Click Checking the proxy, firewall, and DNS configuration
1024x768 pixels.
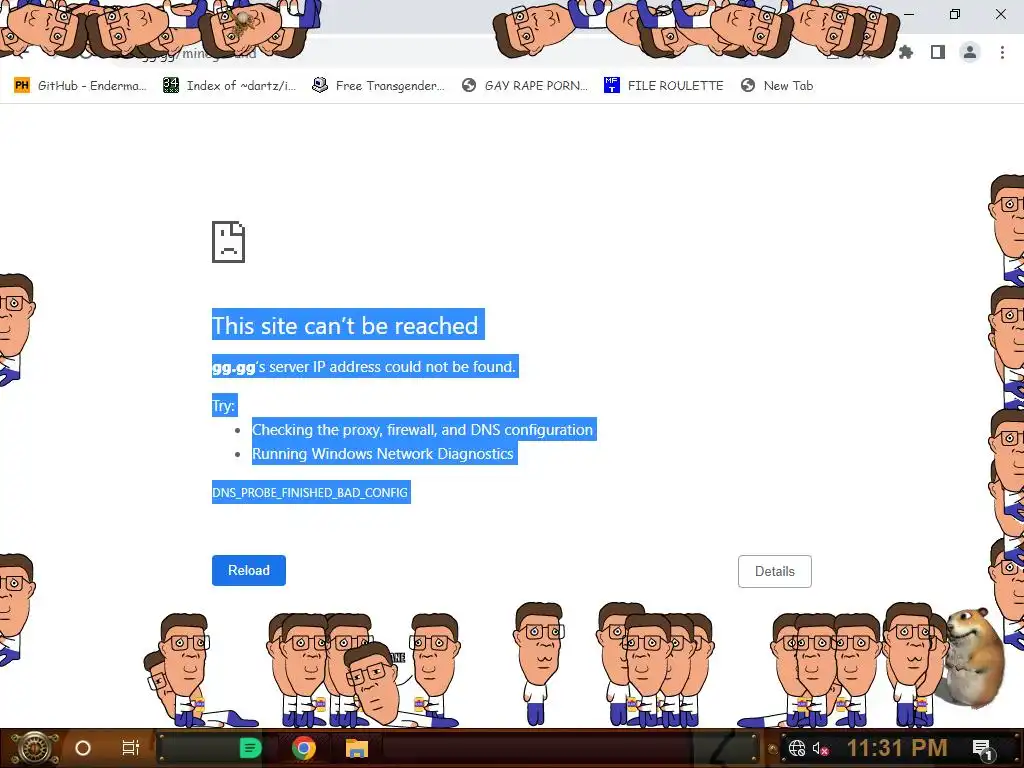click(423, 430)
